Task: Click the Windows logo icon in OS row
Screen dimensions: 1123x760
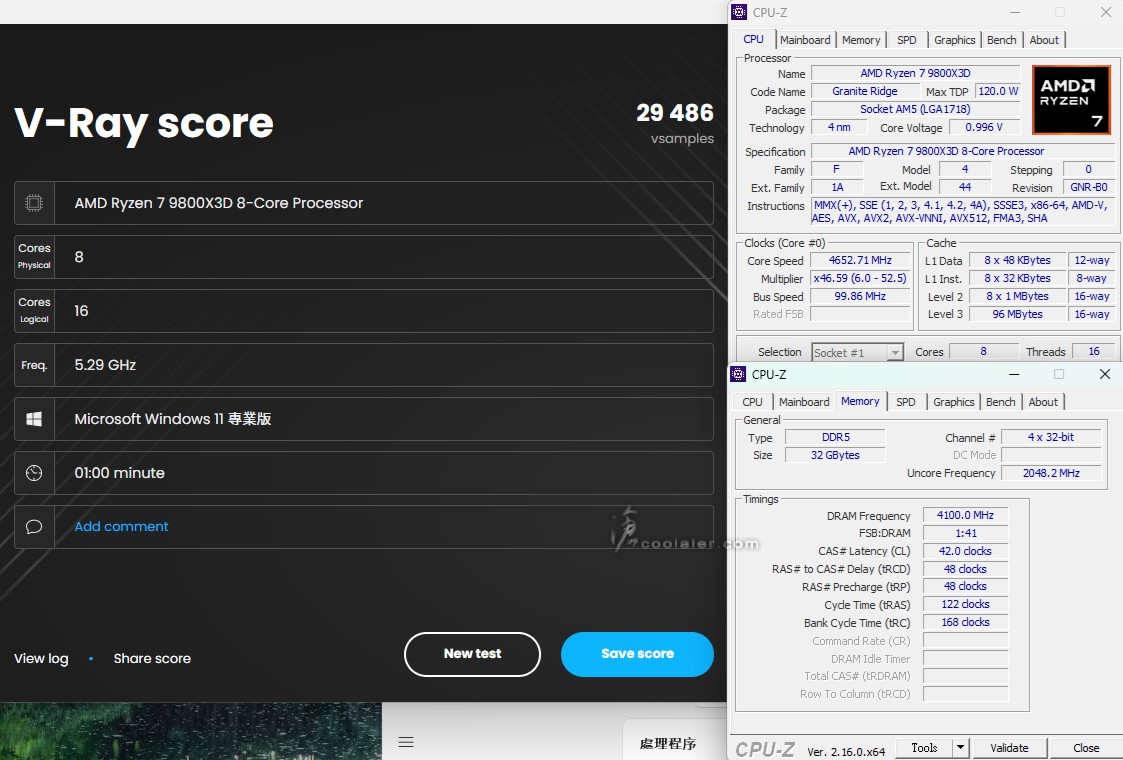Action: click(x=34, y=419)
